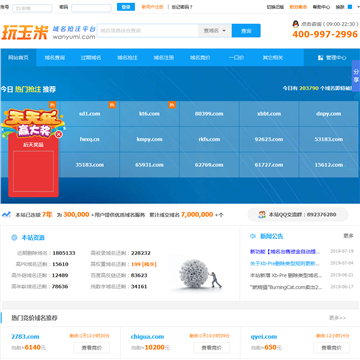Open the news item dated 2019-07-19
Screen dimensions: 360x360
(x=285, y=251)
